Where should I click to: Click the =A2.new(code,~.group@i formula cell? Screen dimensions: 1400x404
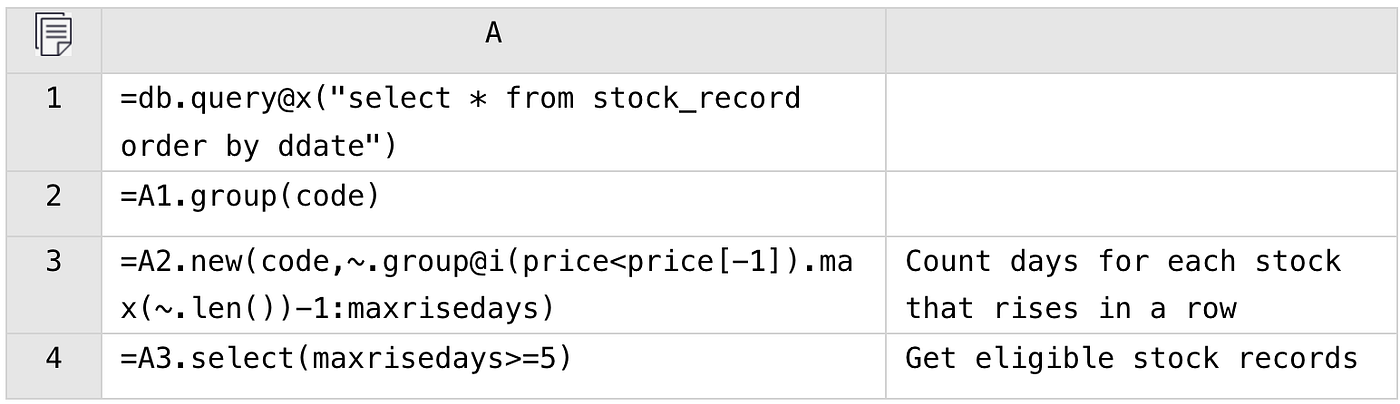[x=486, y=263]
